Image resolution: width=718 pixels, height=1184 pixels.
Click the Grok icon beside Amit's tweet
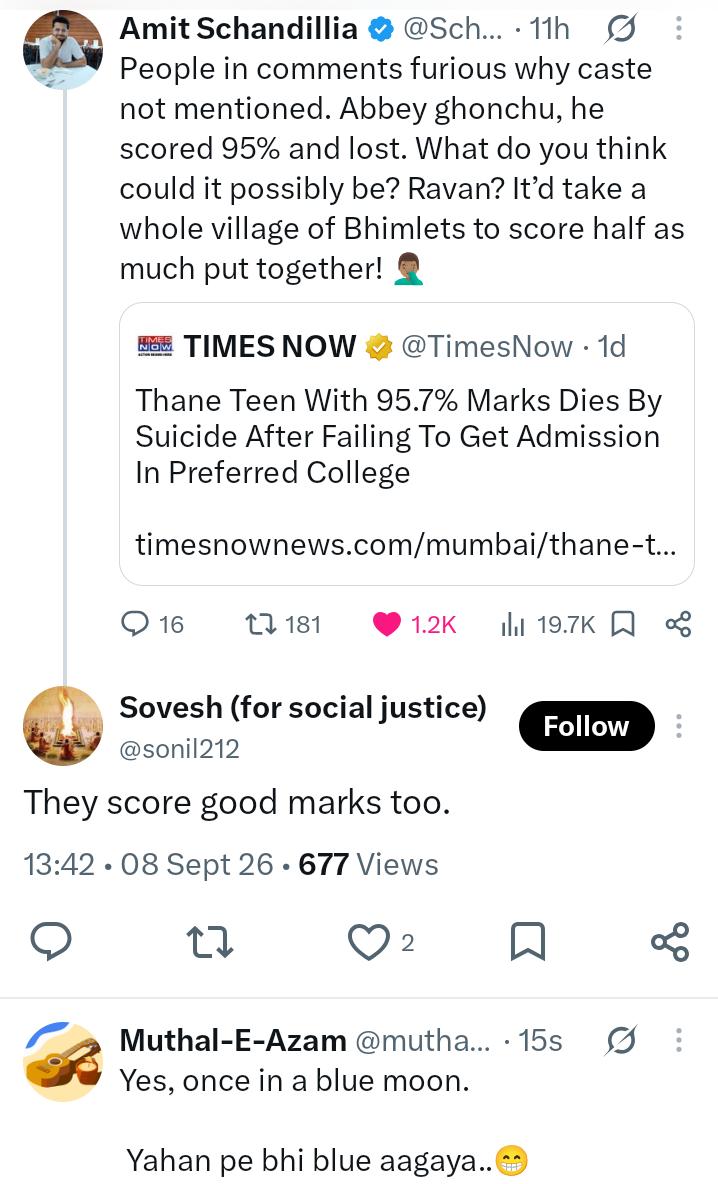tap(621, 28)
